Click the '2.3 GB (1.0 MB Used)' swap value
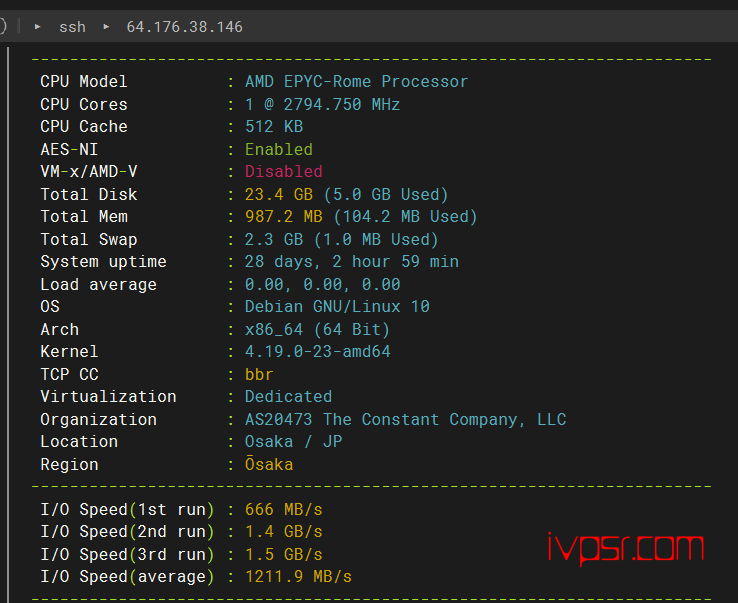The image size is (738, 603). click(342, 239)
